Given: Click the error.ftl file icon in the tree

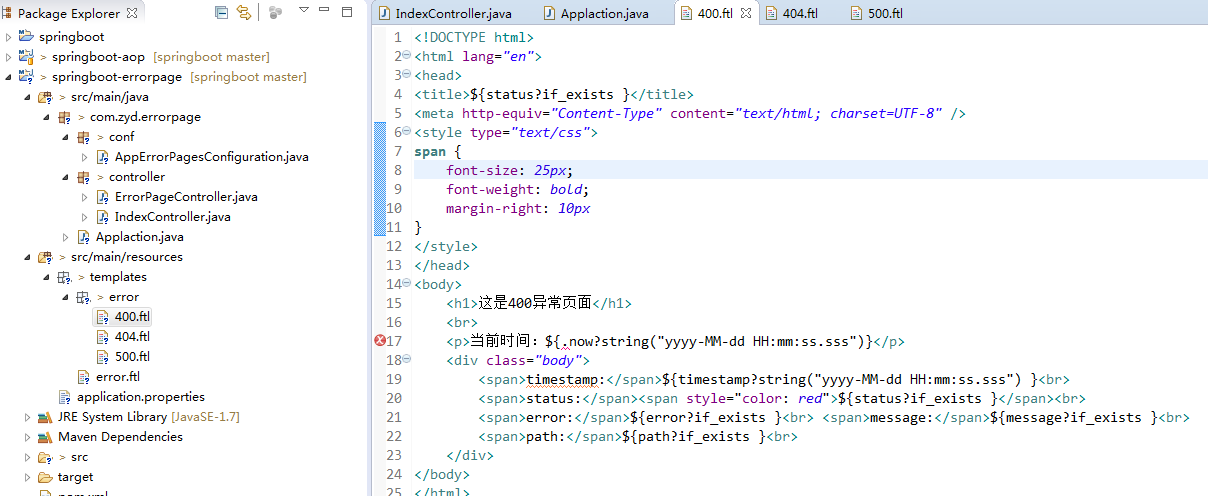Looking at the screenshot, I should 85,377.
